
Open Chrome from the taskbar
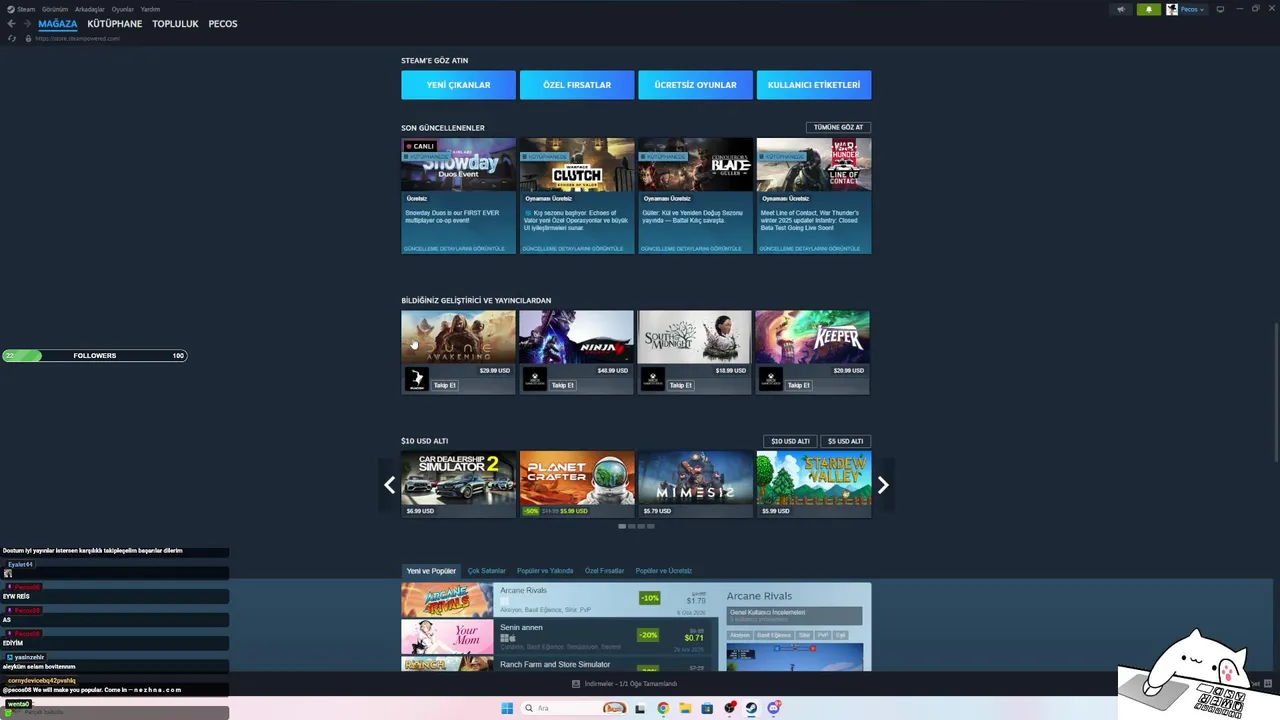click(x=663, y=708)
